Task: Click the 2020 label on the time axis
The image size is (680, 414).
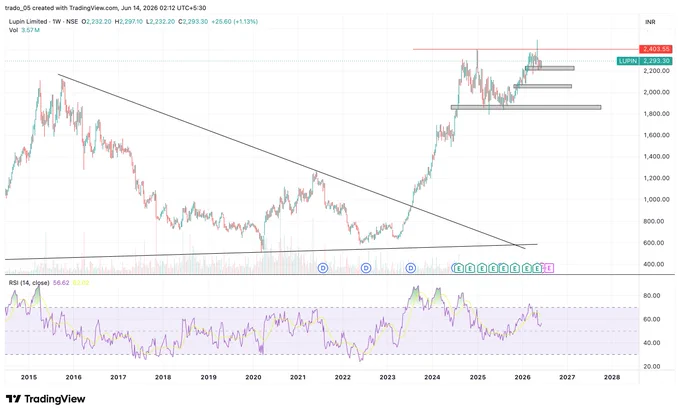Action: tap(253, 377)
